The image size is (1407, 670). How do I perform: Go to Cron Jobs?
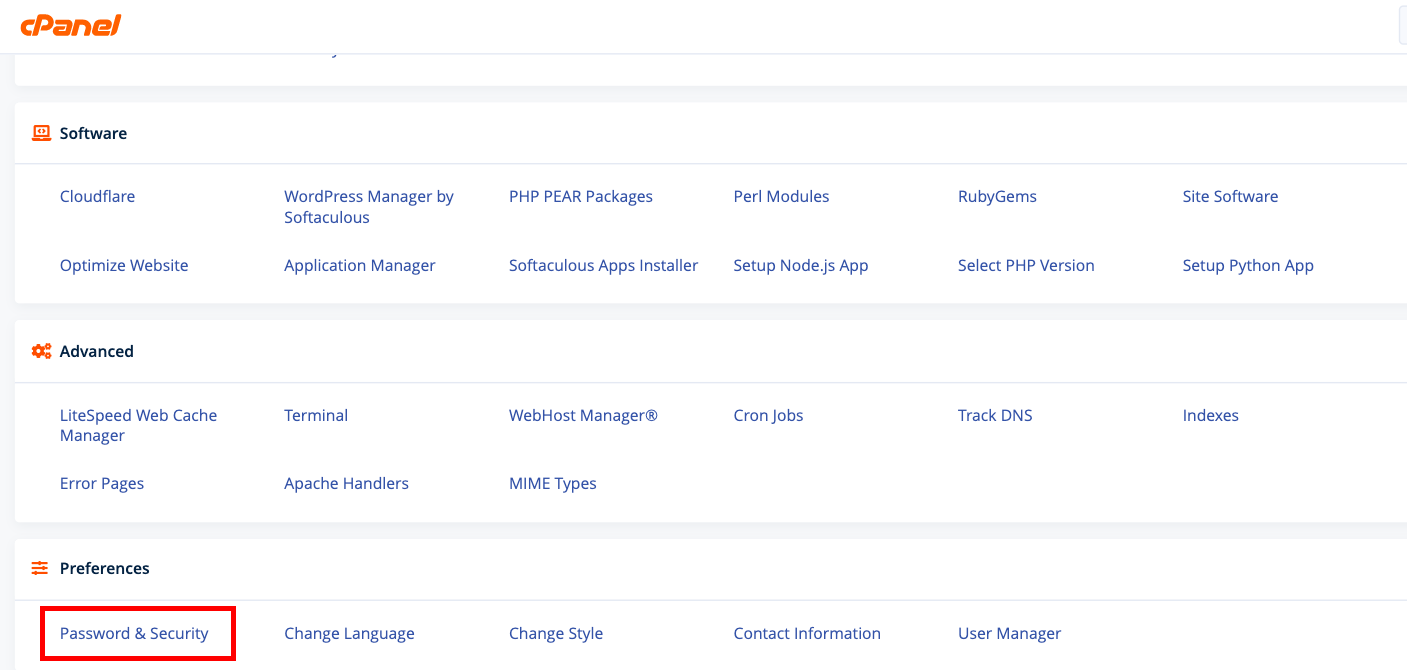[768, 415]
